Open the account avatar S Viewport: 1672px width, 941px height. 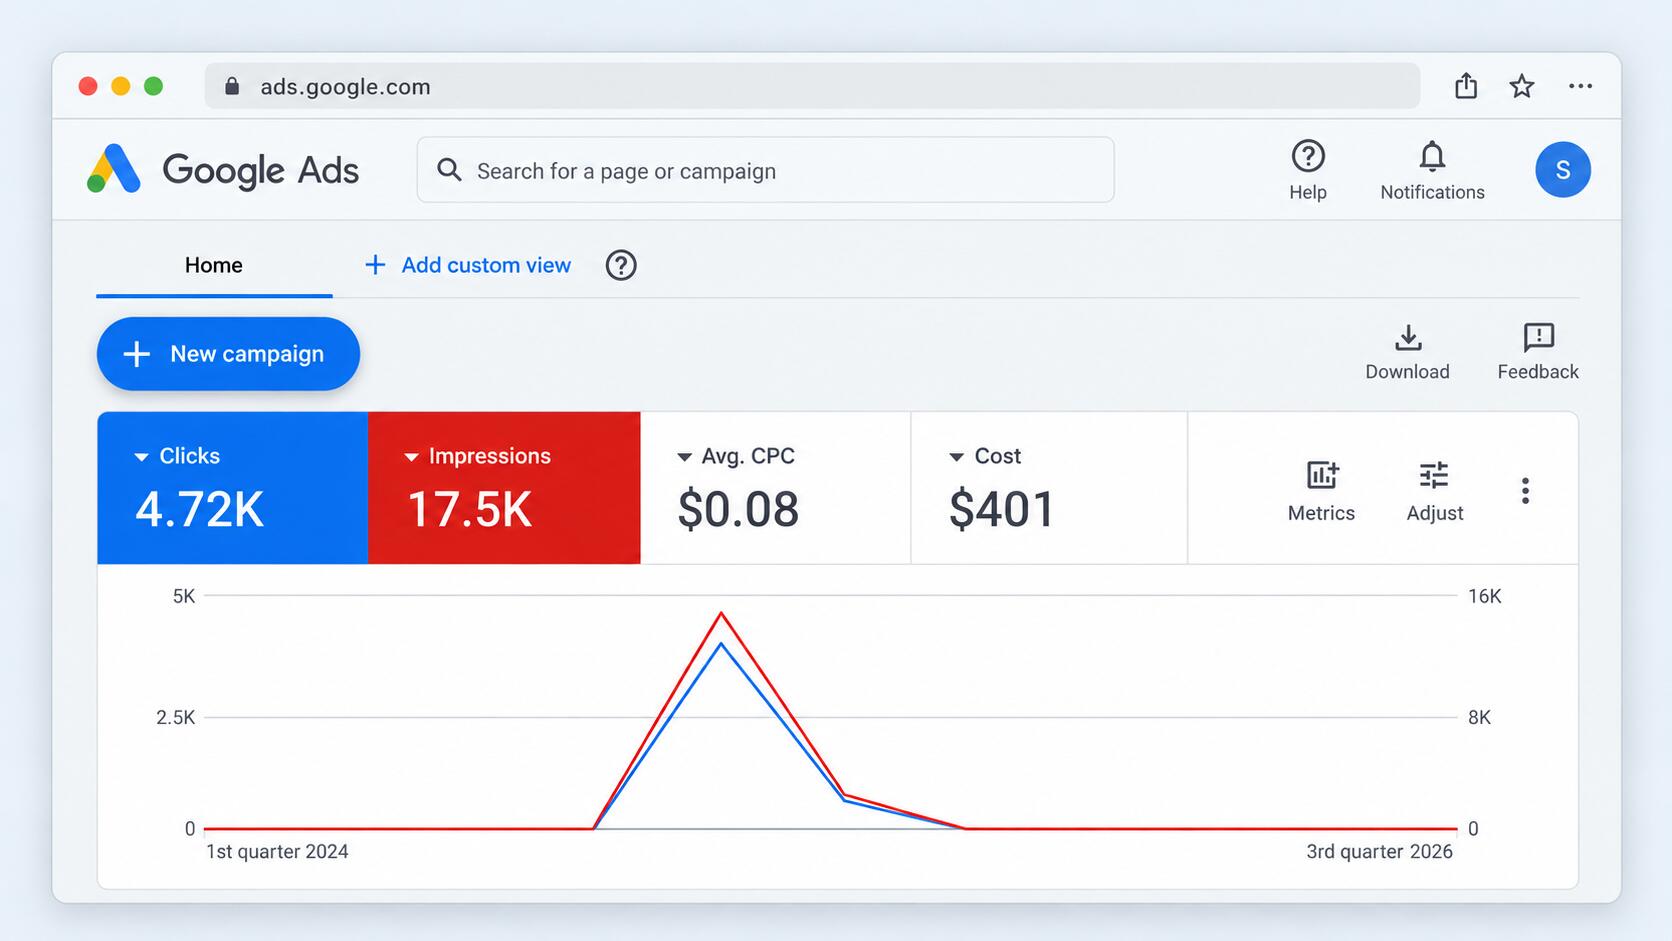pos(1562,169)
